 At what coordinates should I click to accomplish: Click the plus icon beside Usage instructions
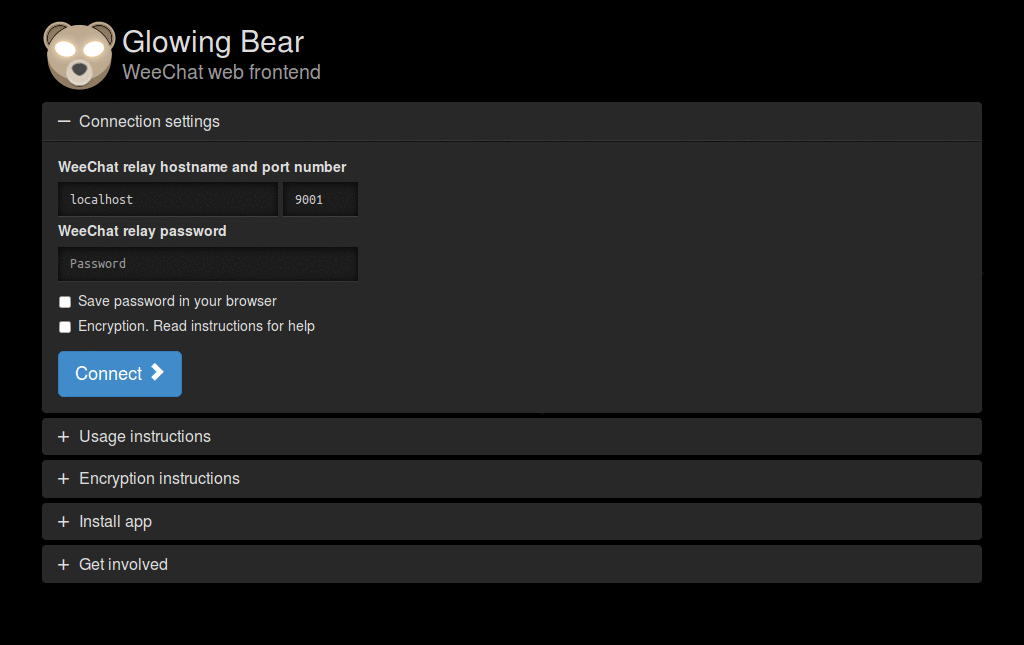(64, 436)
